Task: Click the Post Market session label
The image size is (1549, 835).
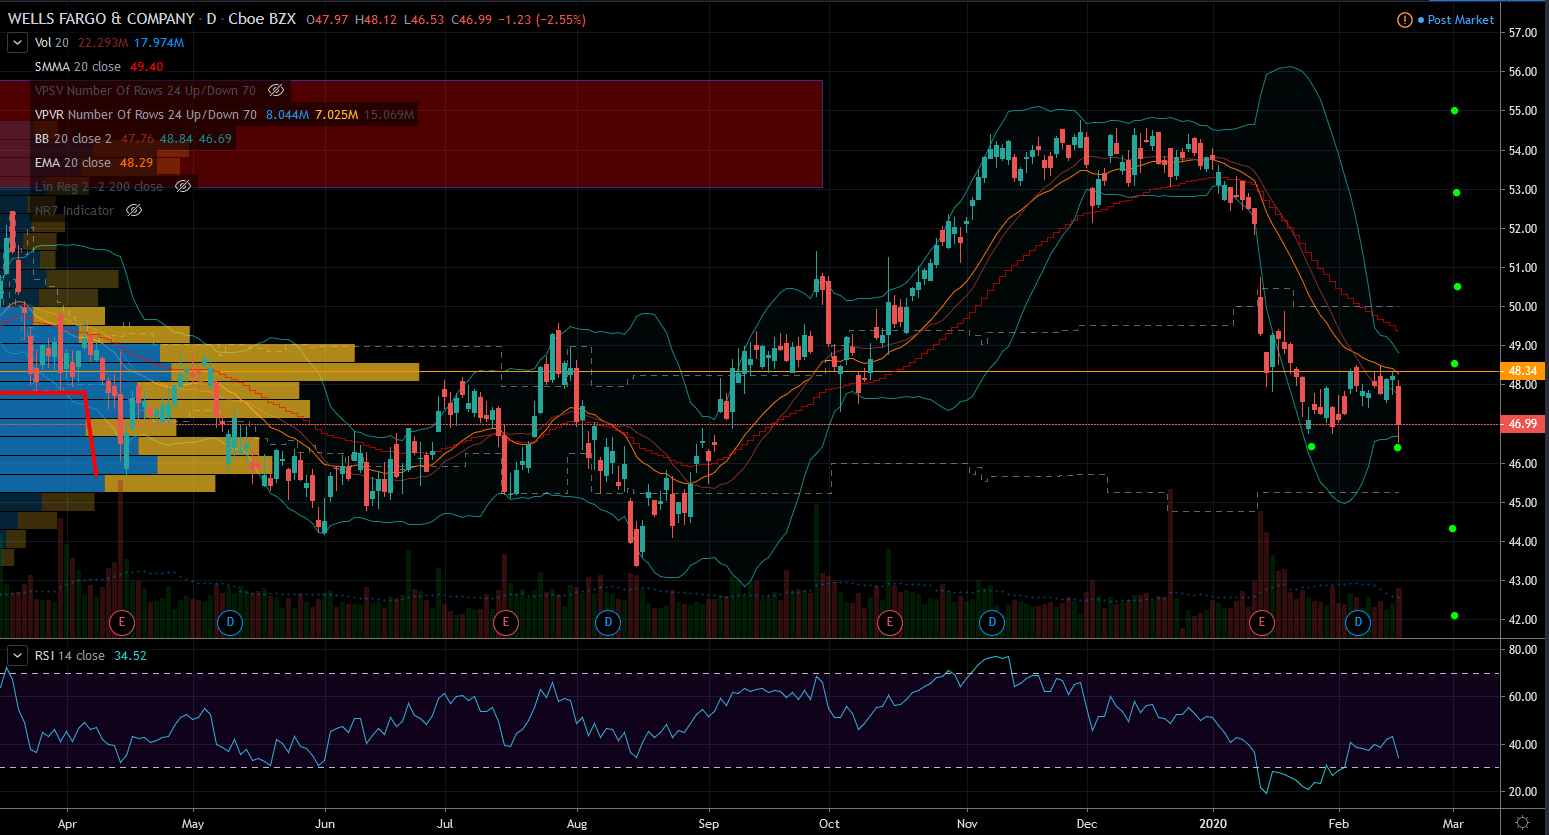Action: point(1461,20)
